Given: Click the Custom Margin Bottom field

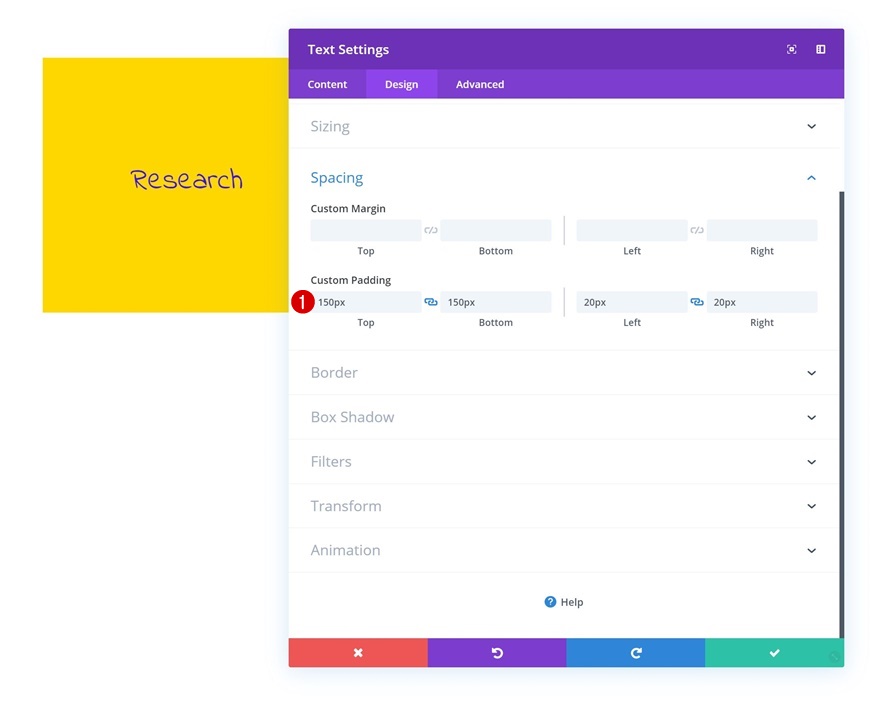Looking at the screenshot, I should [x=496, y=230].
